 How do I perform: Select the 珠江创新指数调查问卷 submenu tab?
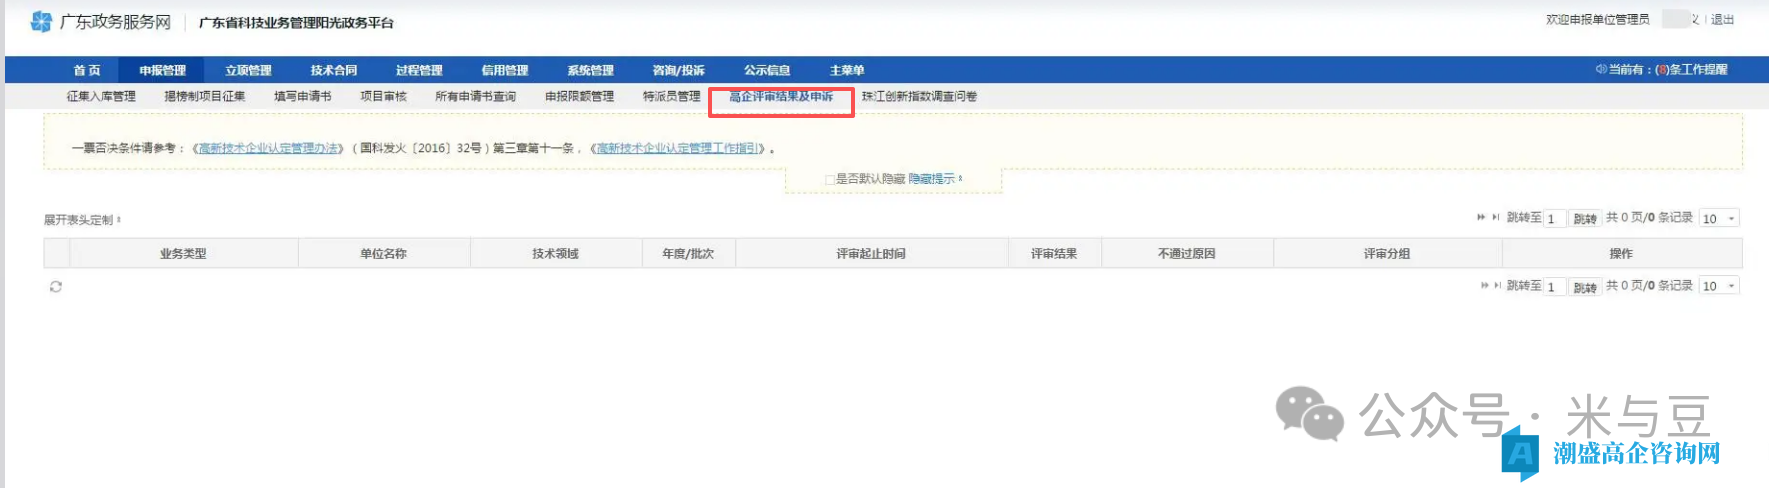pos(919,96)
